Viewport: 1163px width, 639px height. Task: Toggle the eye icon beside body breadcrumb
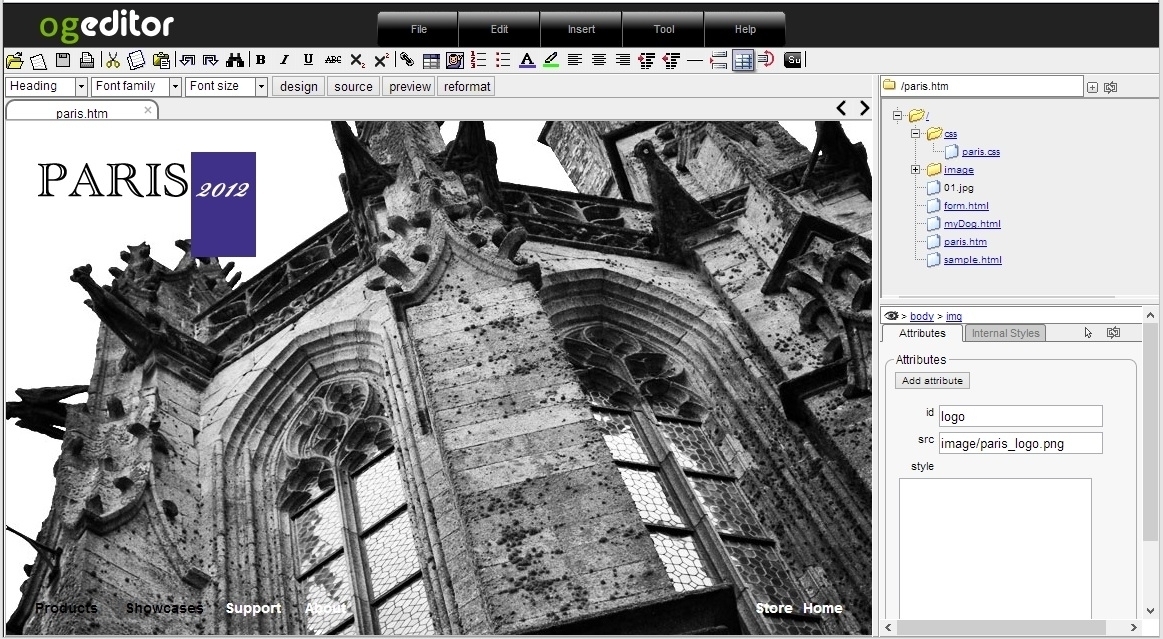click(891, 316)
